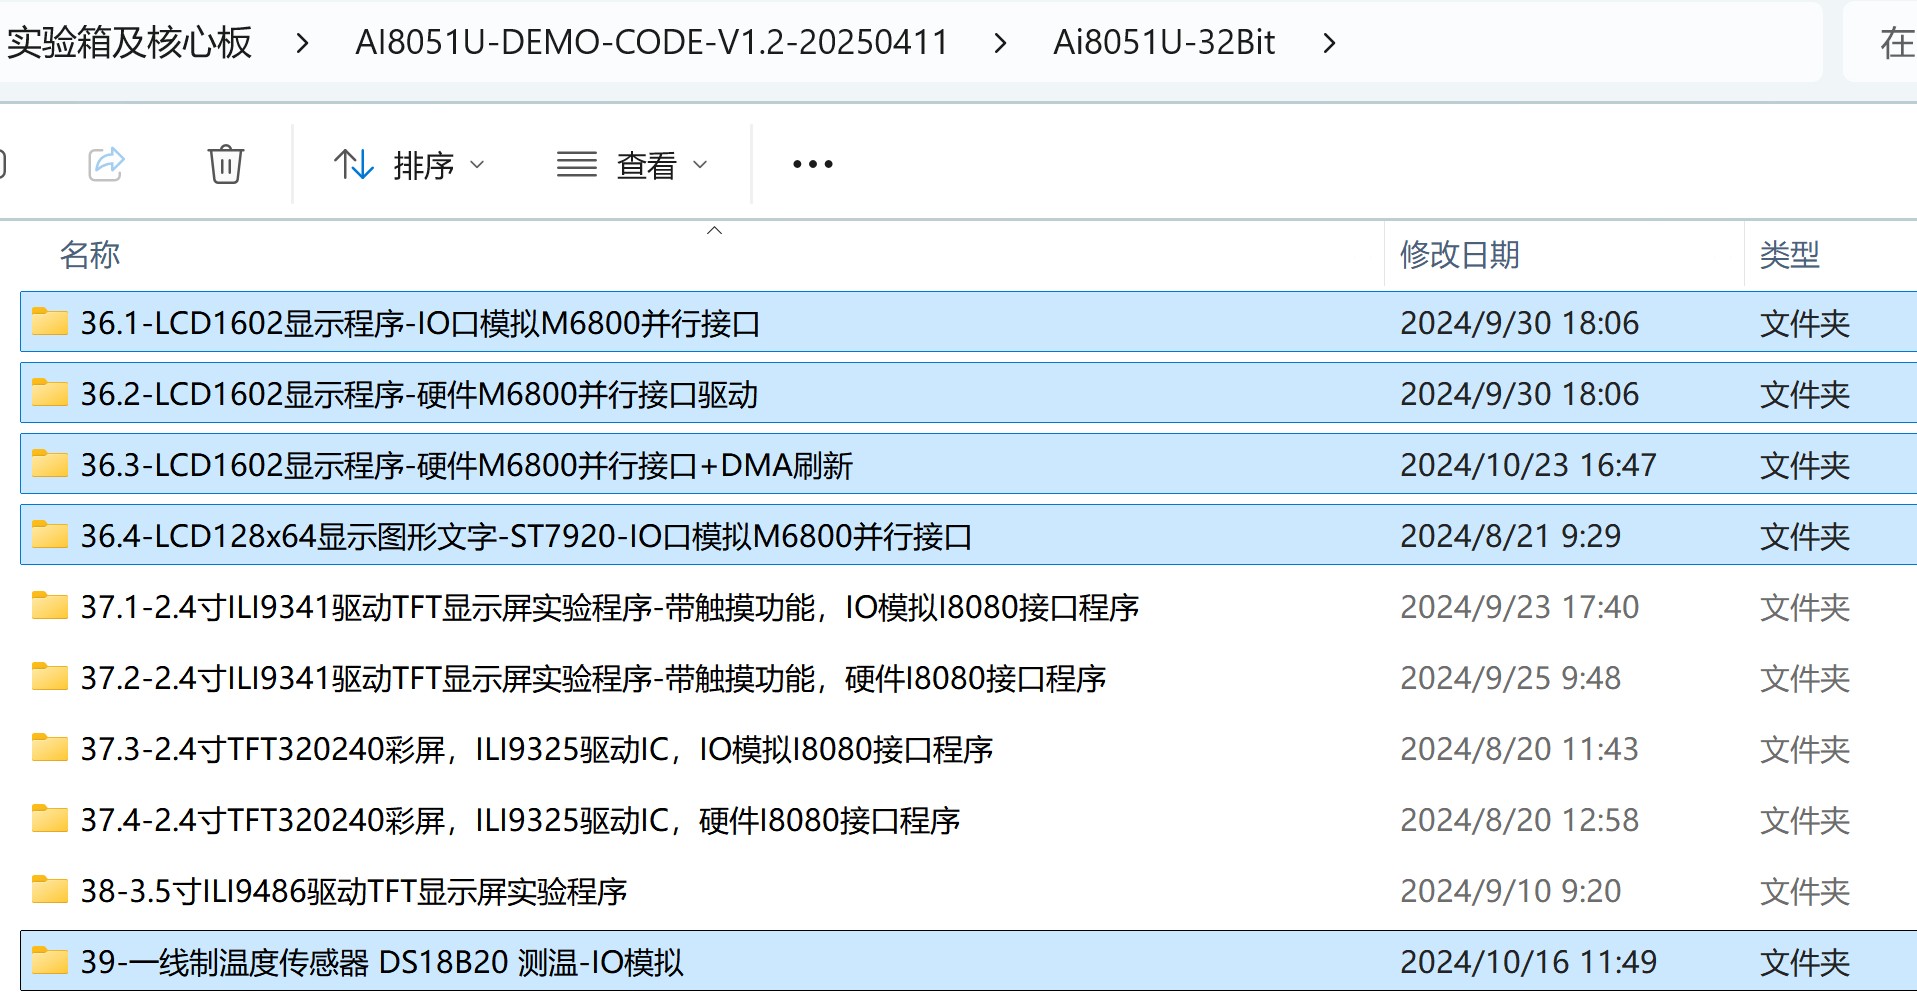The image size is (1917, 1005).
Task: Click folder icon of 37.3 row
Action: [50, 747]
